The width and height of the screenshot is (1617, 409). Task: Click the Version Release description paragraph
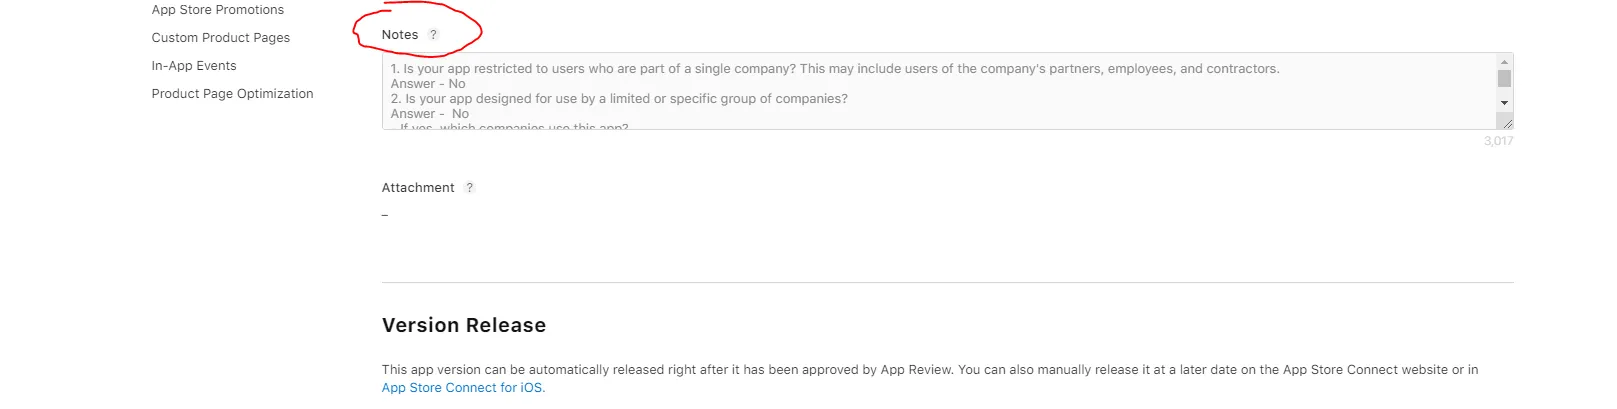click(930, 370)
